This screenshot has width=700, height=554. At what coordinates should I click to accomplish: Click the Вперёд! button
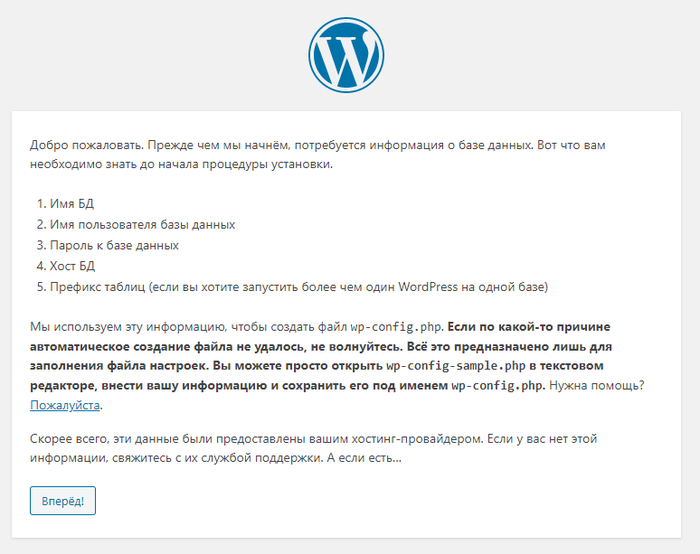63,500
